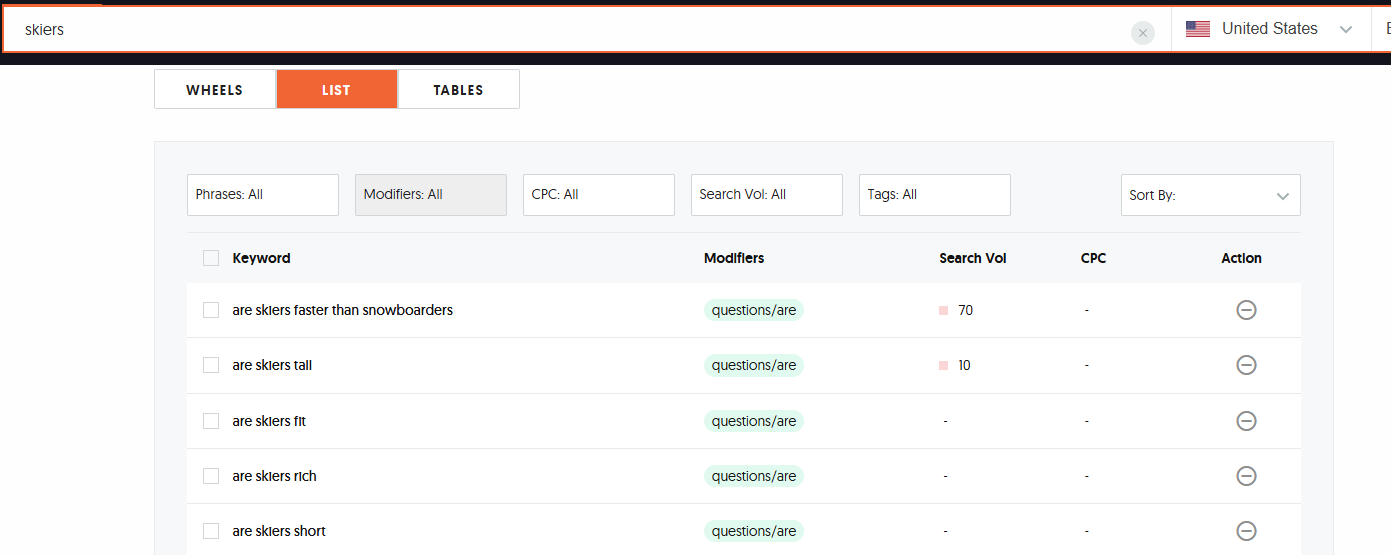
Task: Expand the United States country selector
Action: coord(1345,29)
